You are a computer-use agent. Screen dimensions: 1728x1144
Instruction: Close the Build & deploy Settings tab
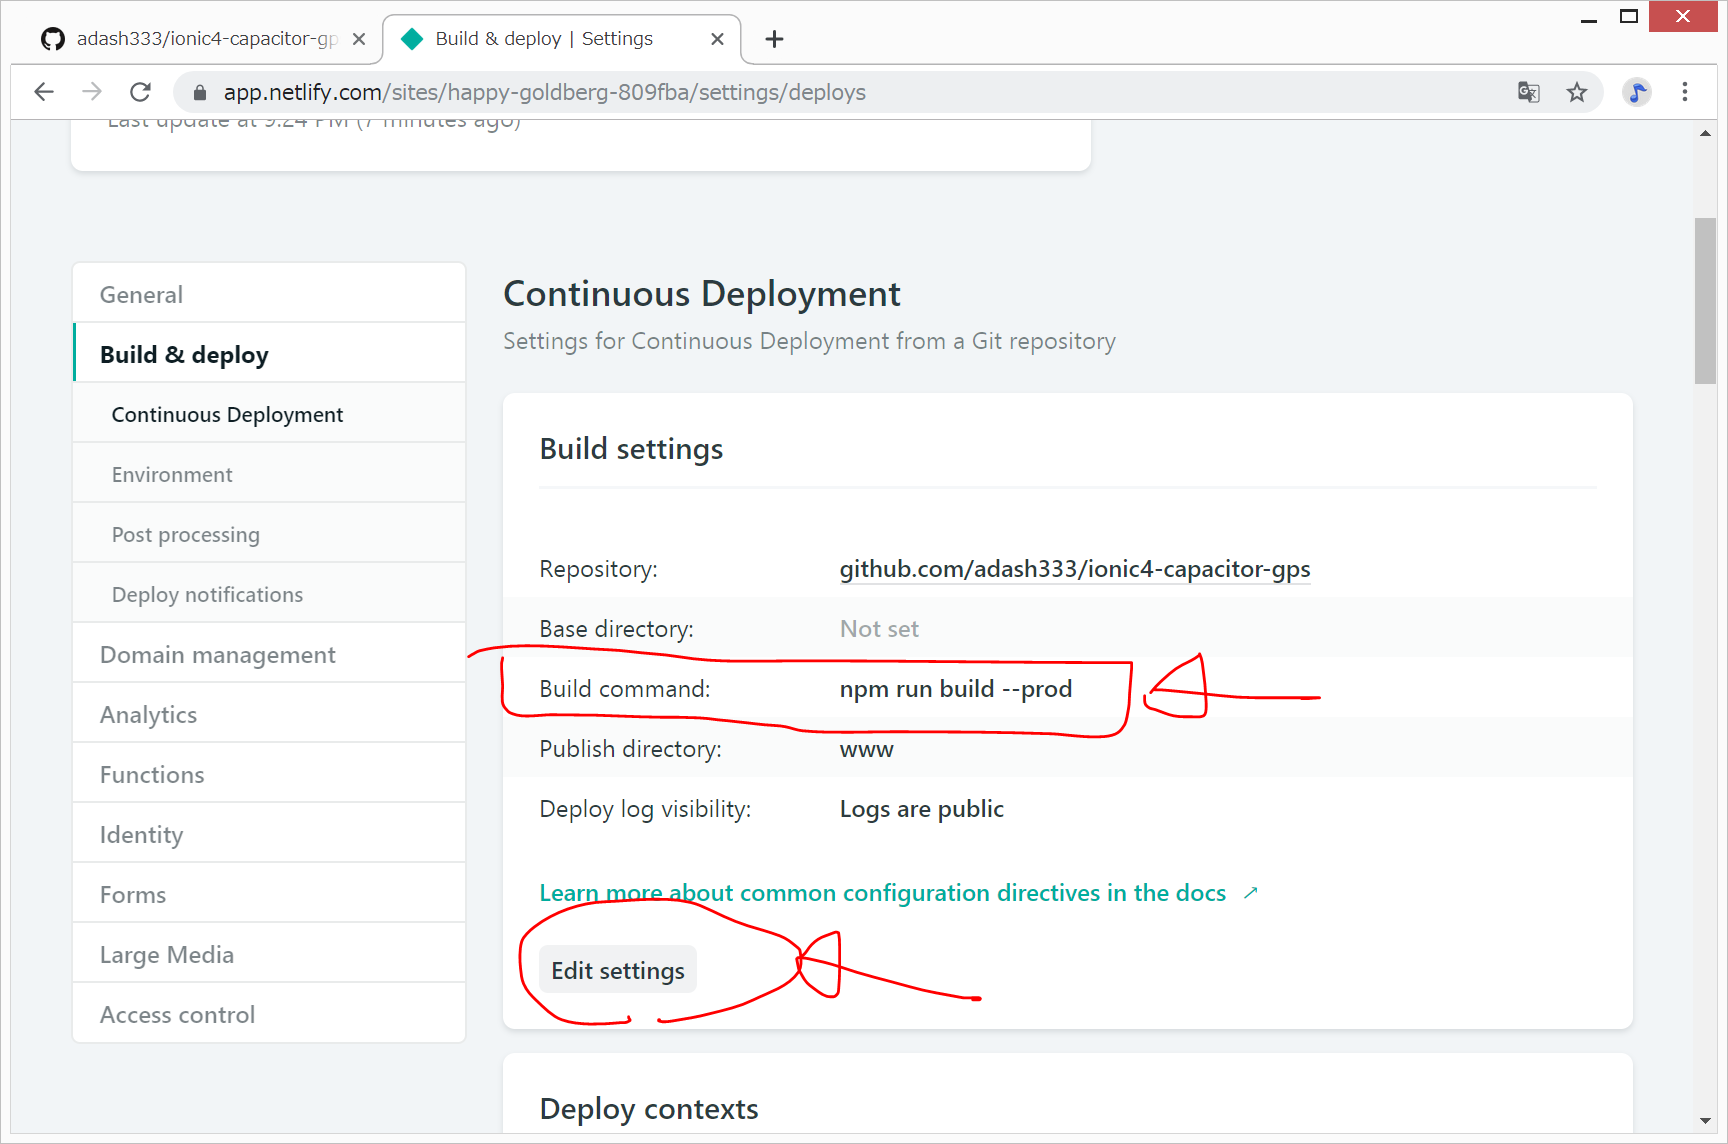pos(717,39)
